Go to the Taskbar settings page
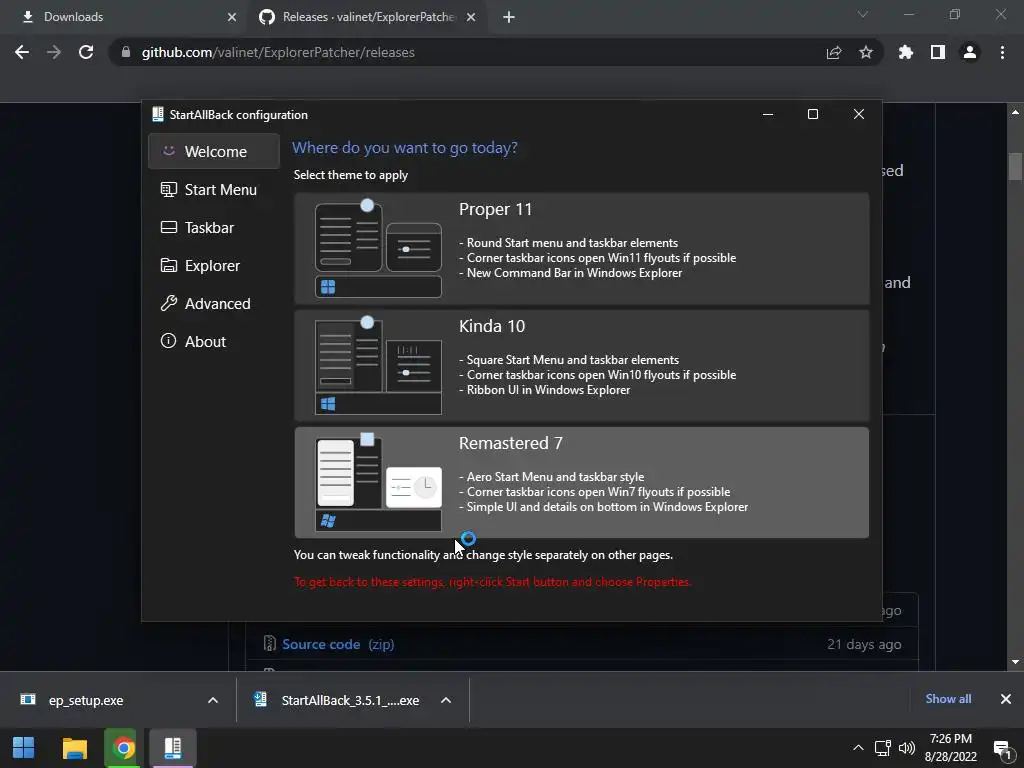The height and width of the screenshot is (768, 1024). coord(214,227)
